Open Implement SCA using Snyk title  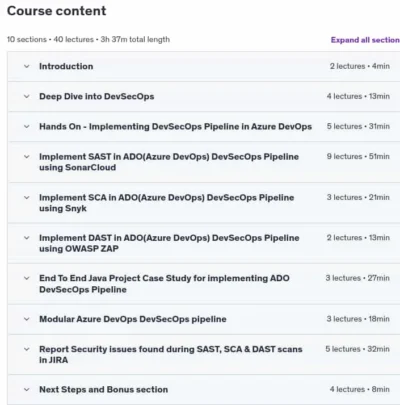tap(167, 203)
